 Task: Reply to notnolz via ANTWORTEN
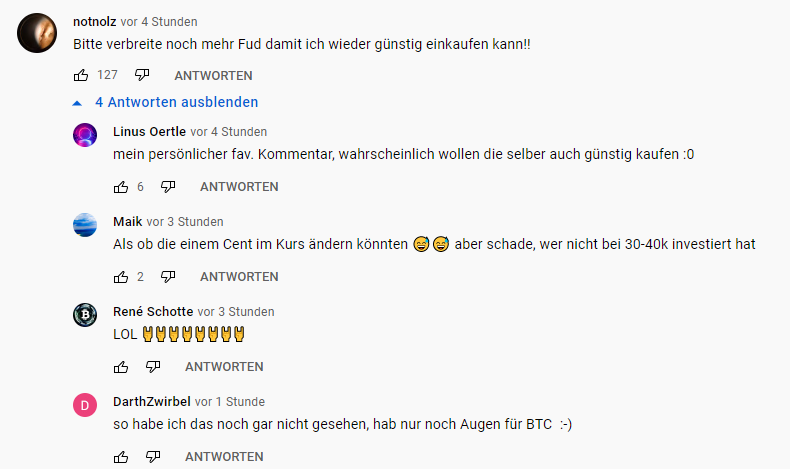coord(214,76)
